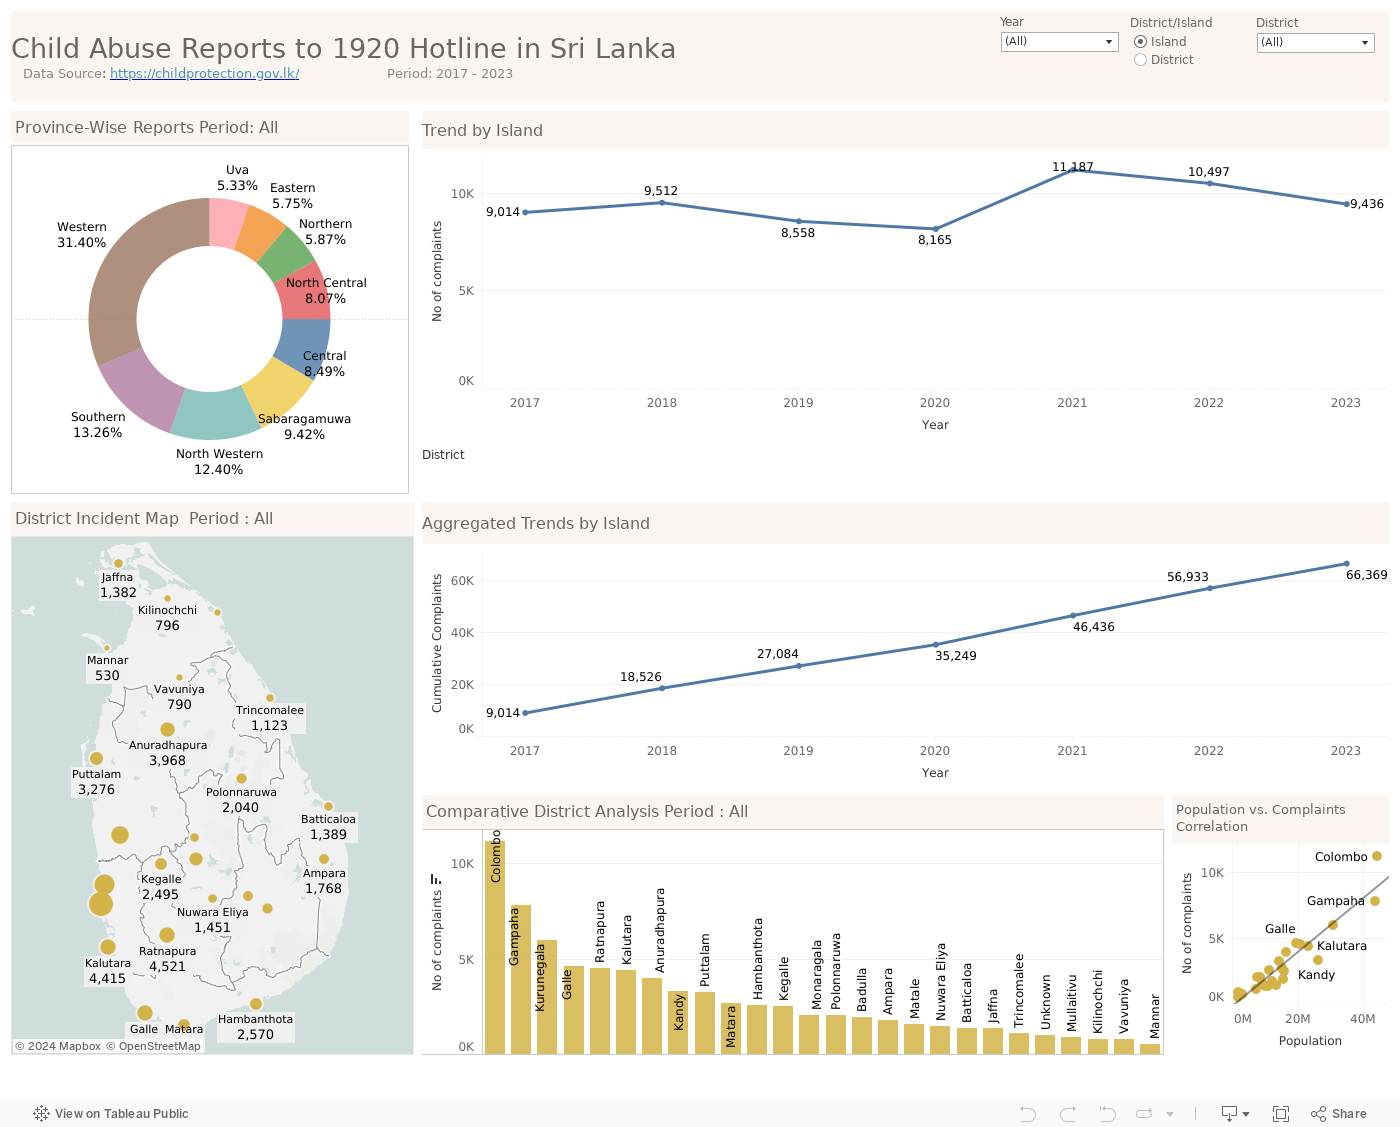Open the Download icon menu
1400x1127 pixels.
[x=1235, y=1113]
